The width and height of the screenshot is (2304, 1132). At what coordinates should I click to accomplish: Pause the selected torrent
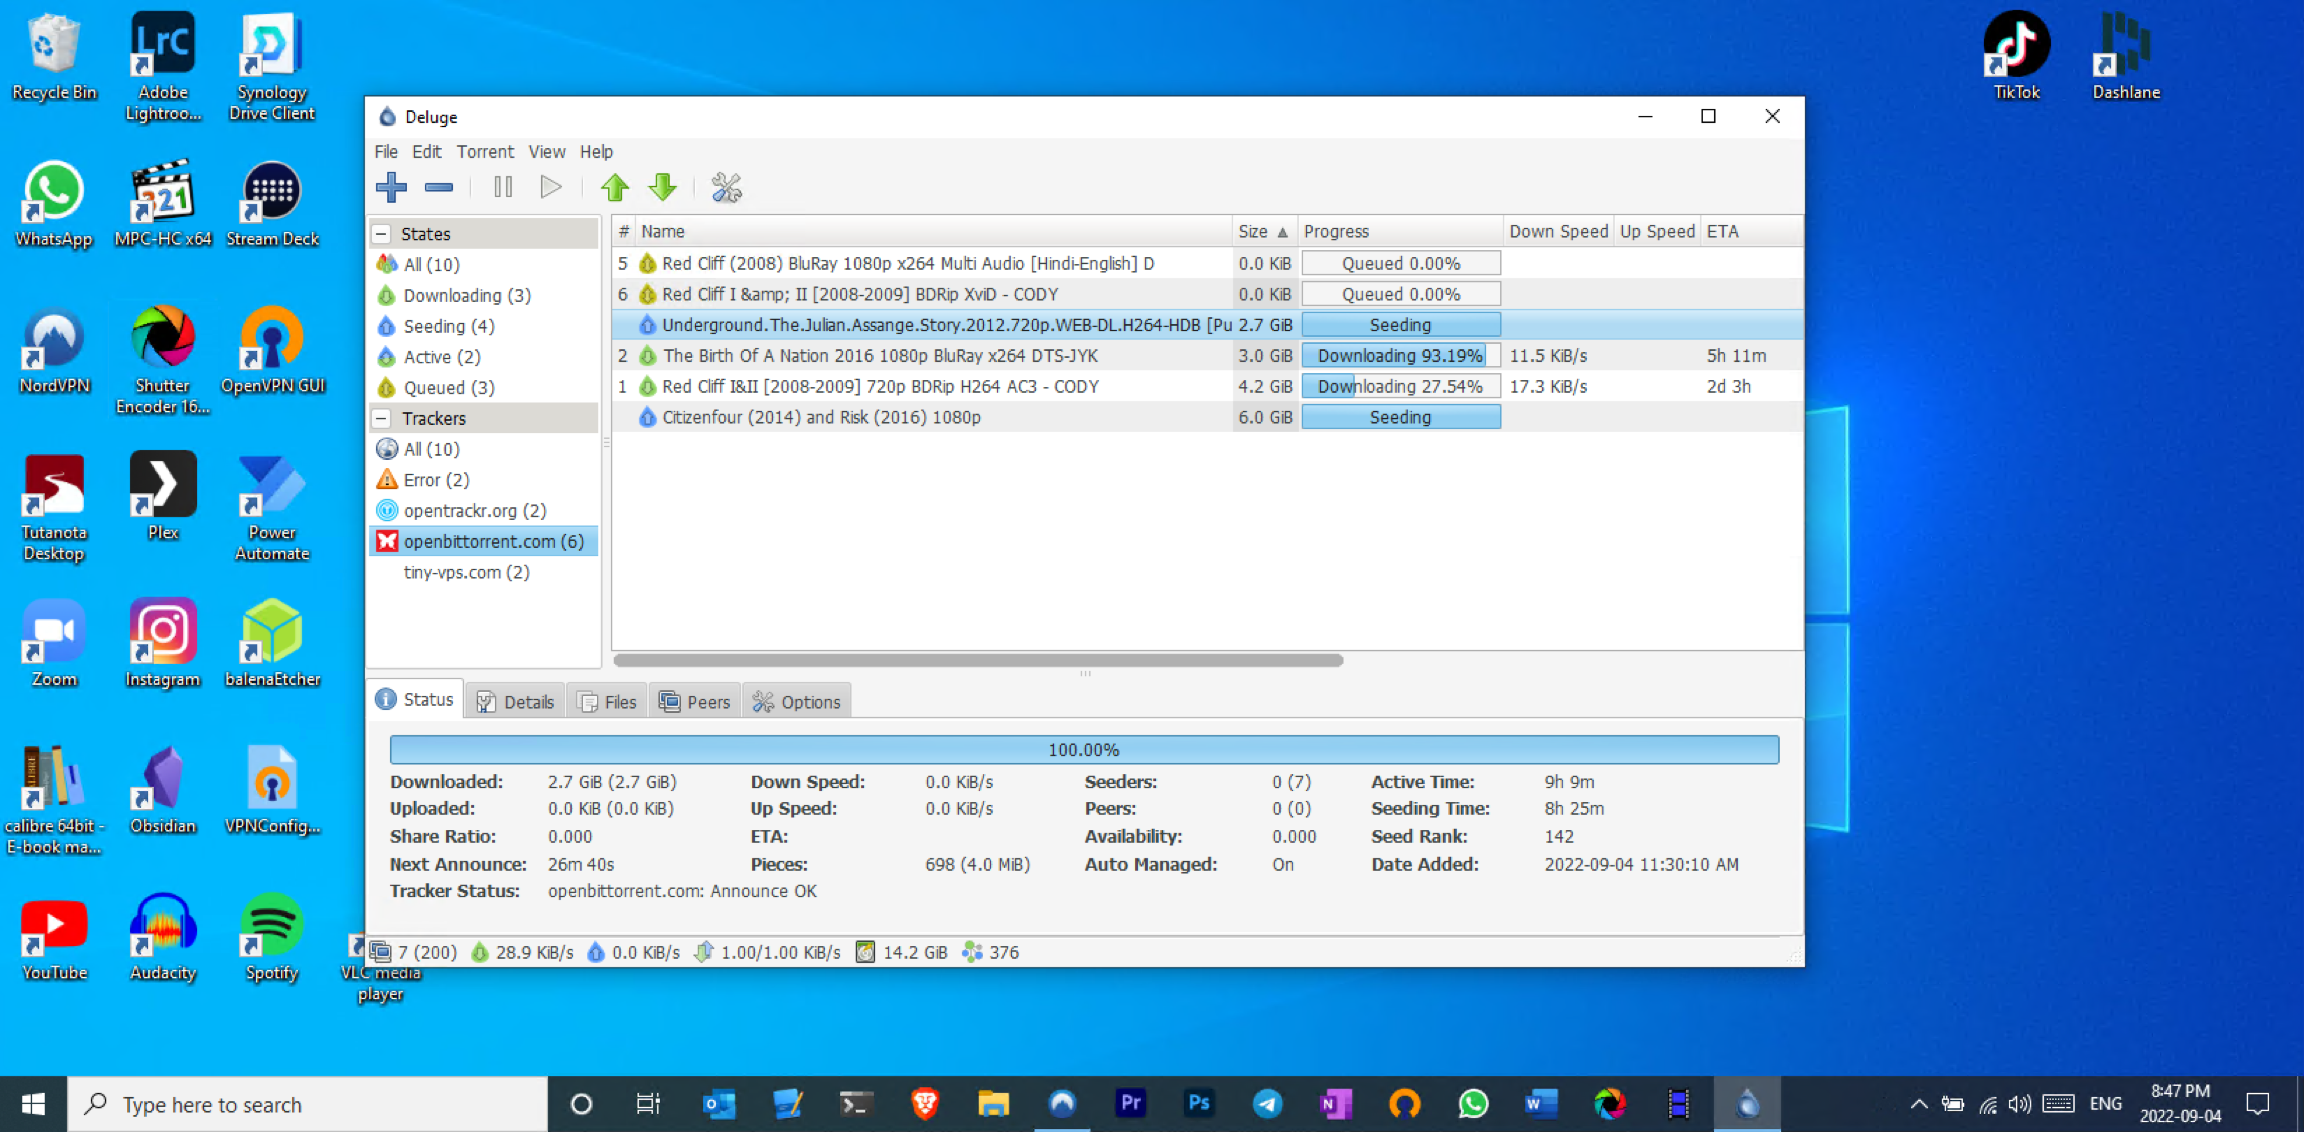503,187
